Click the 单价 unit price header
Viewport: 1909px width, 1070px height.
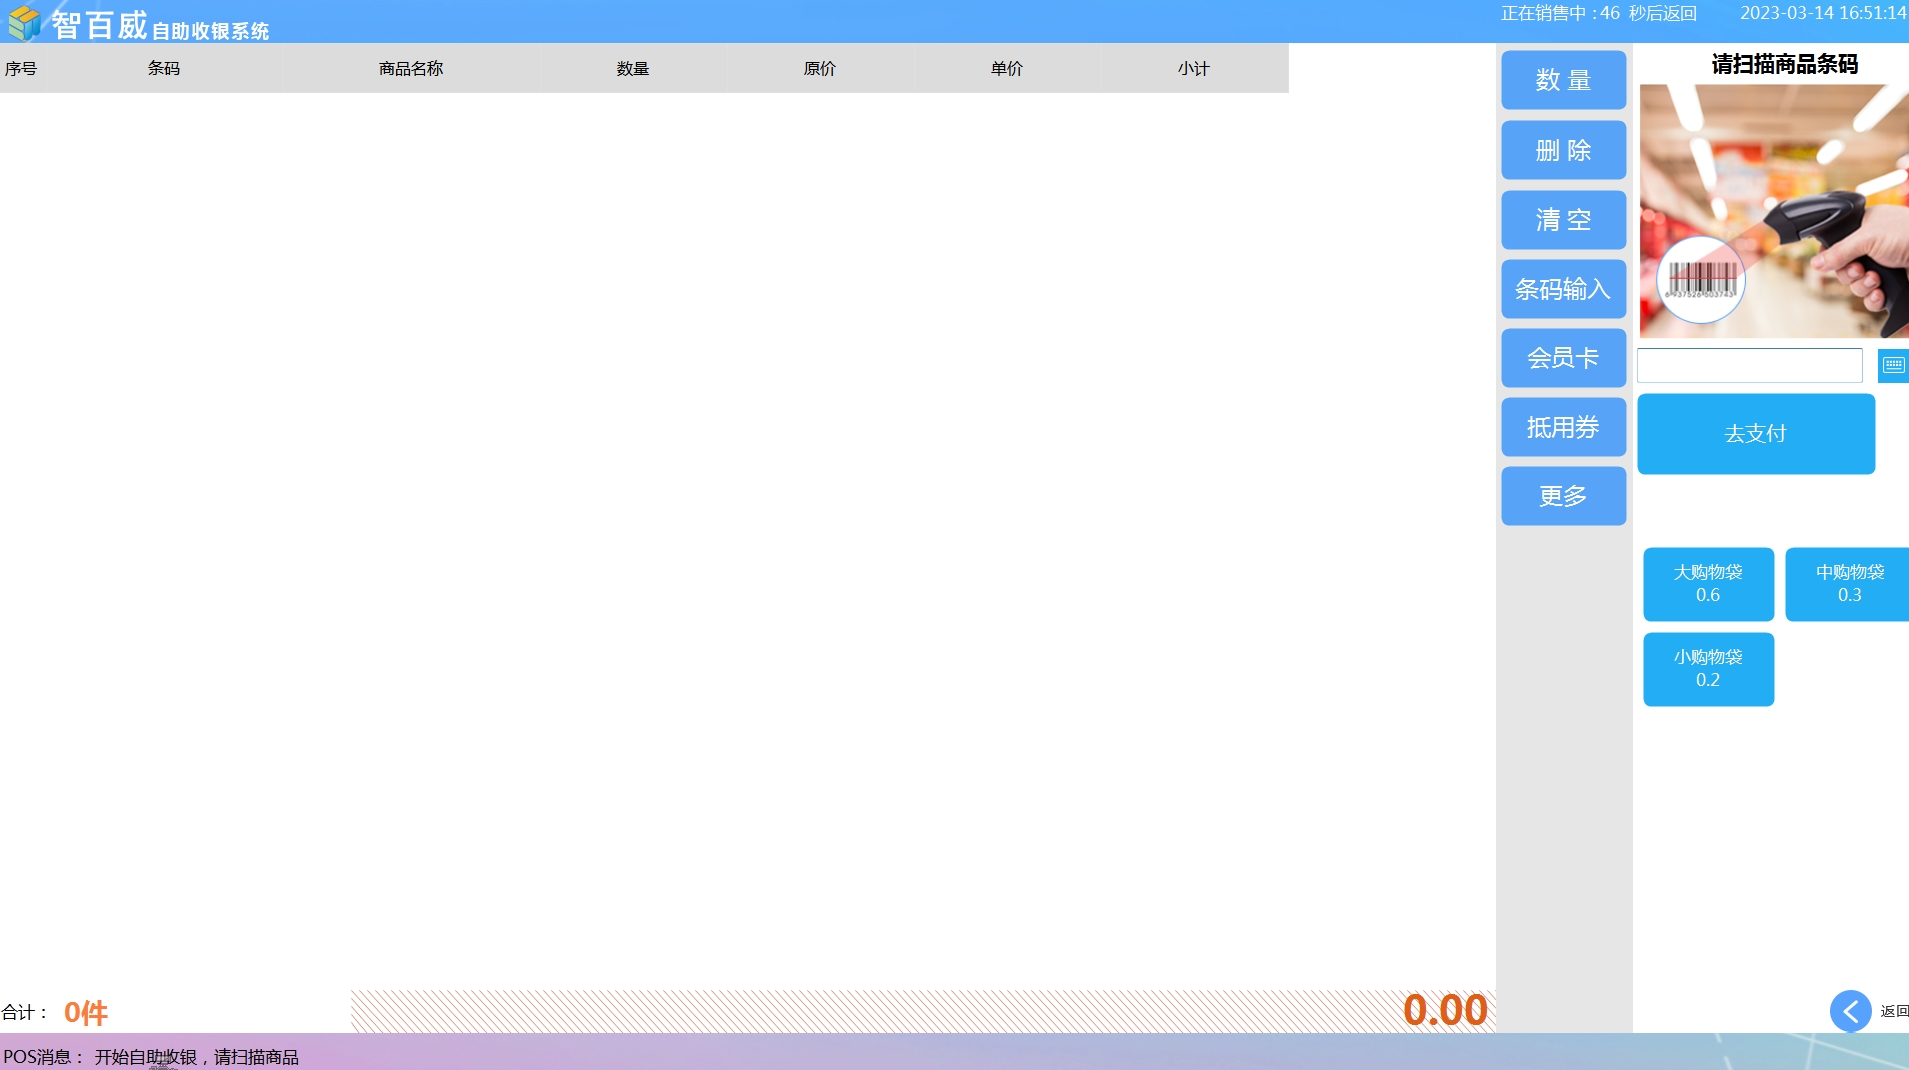coord(1006,69)
